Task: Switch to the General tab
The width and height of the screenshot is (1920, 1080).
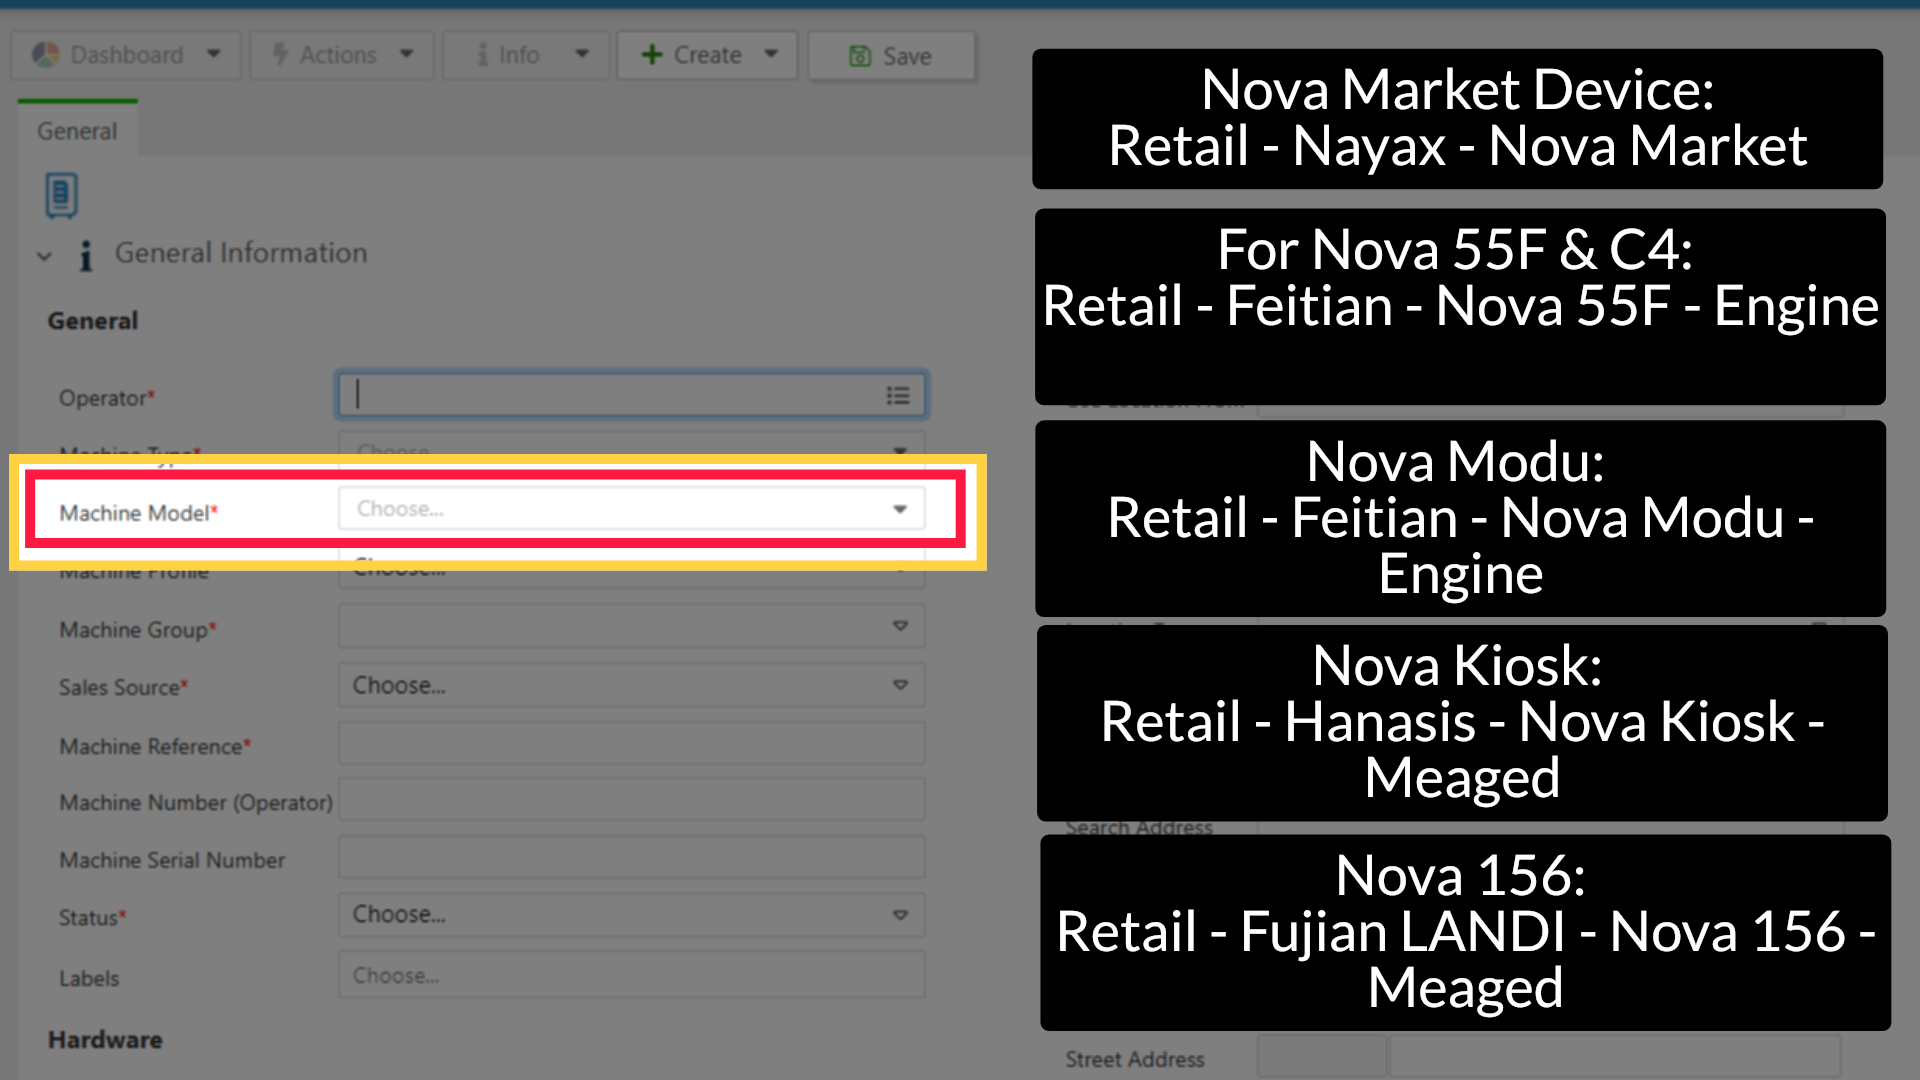Action: (77, 131)
